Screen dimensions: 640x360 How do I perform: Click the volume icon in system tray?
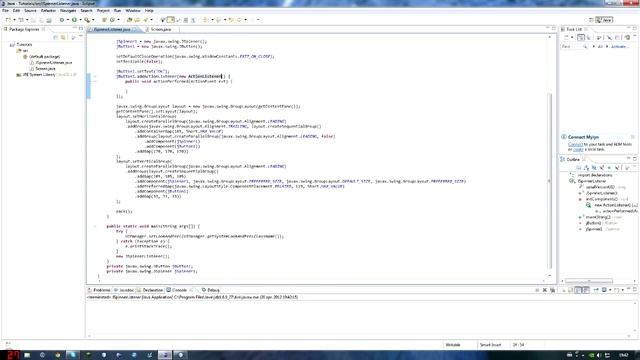coord(599,355)
